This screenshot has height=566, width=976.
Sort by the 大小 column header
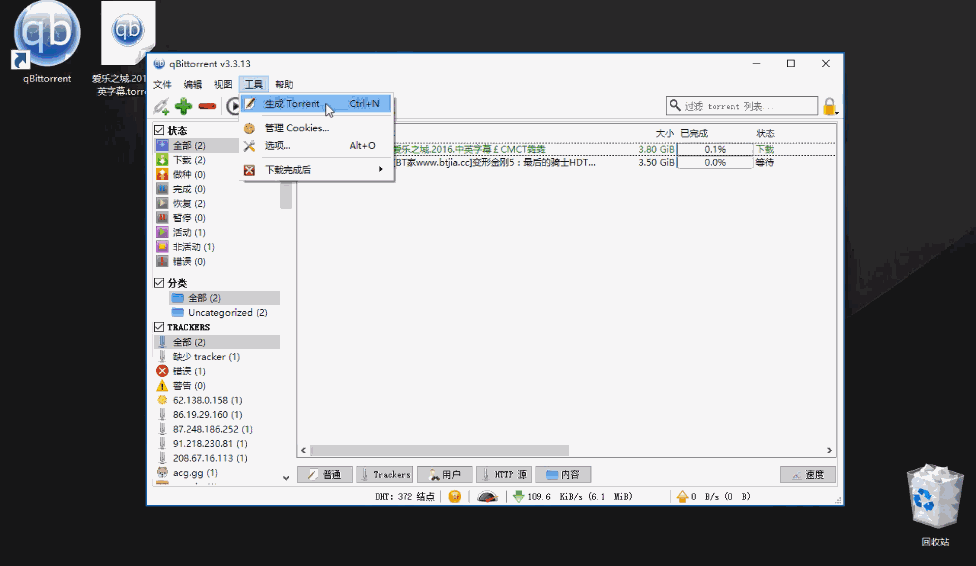[665, 133]
